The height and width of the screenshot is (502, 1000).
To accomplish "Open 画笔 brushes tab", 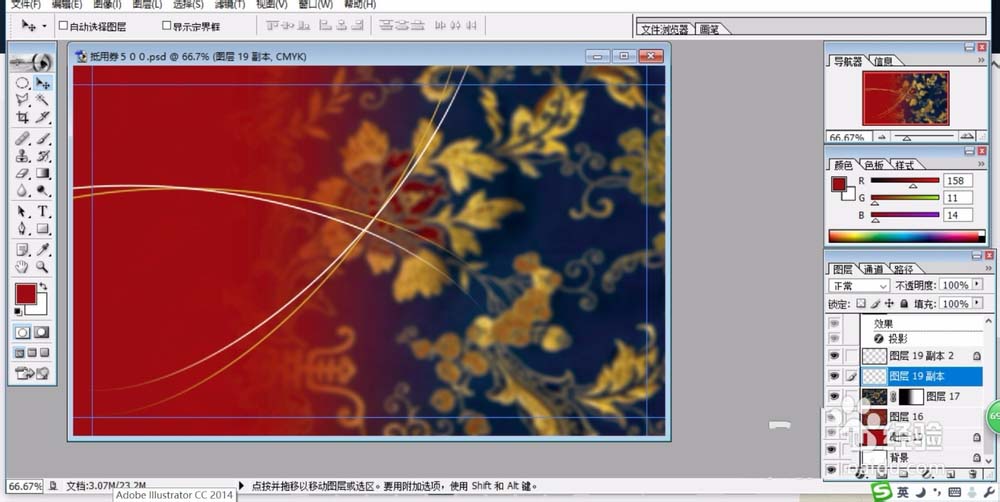I will pos(709,29).
